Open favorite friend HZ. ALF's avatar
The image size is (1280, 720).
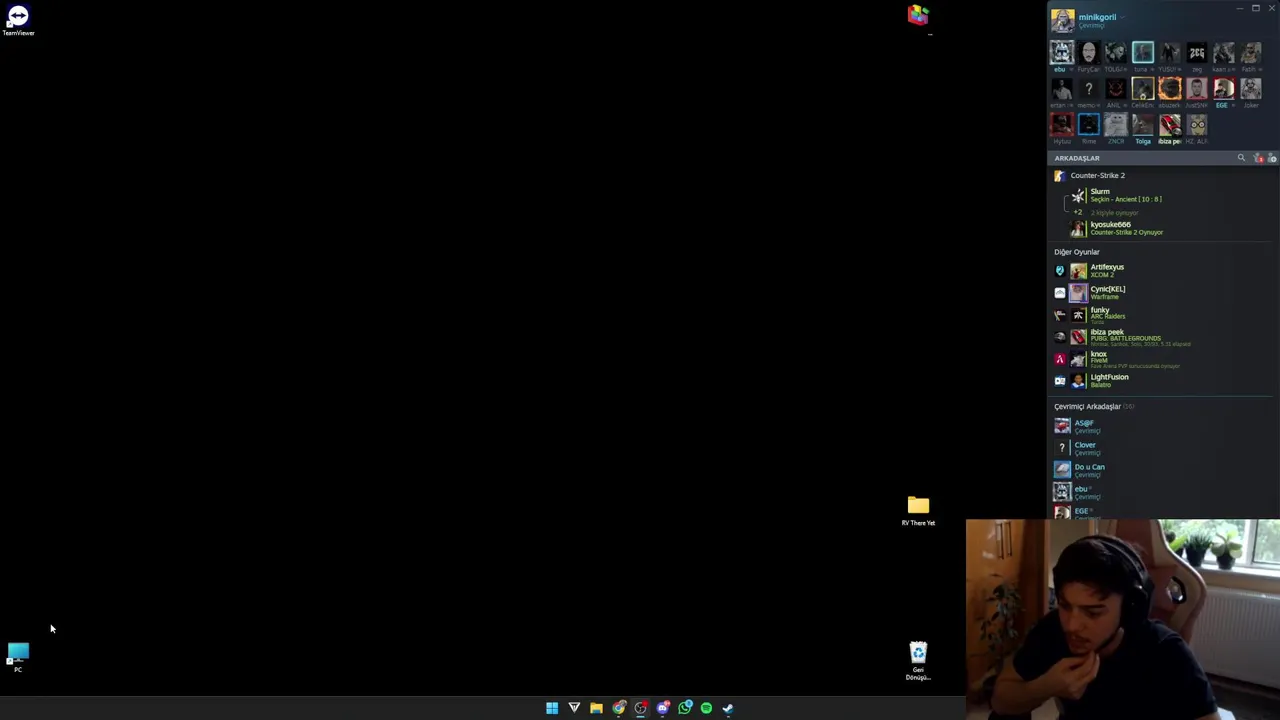pos(1197,124)
